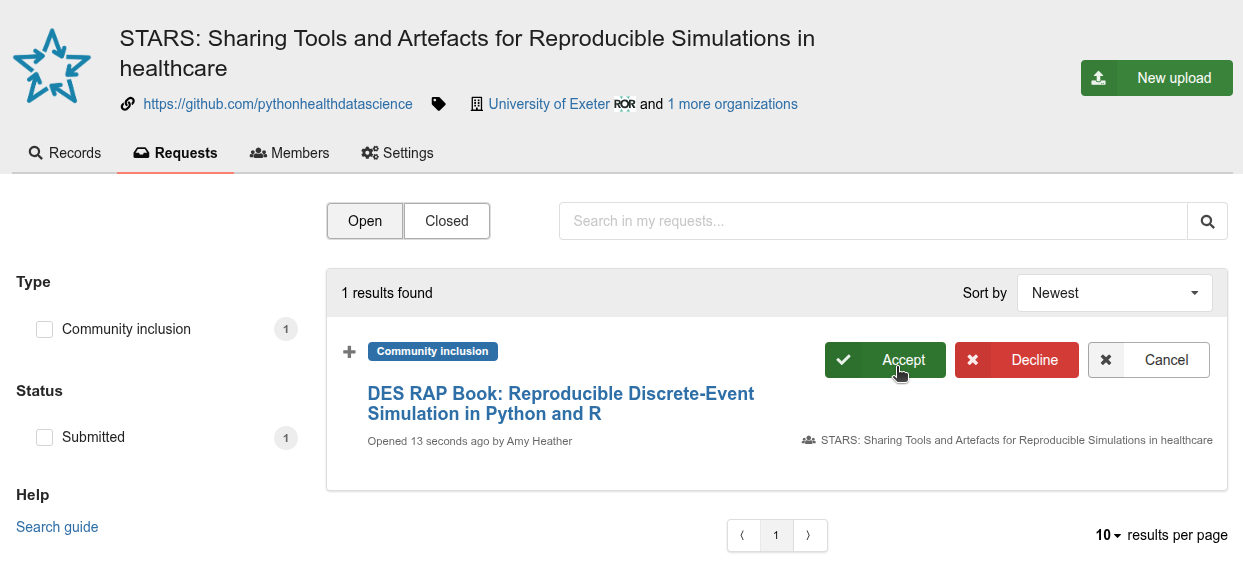Click the STARS community star logo
The image size is (1243, 569).
tap(52, 66)
